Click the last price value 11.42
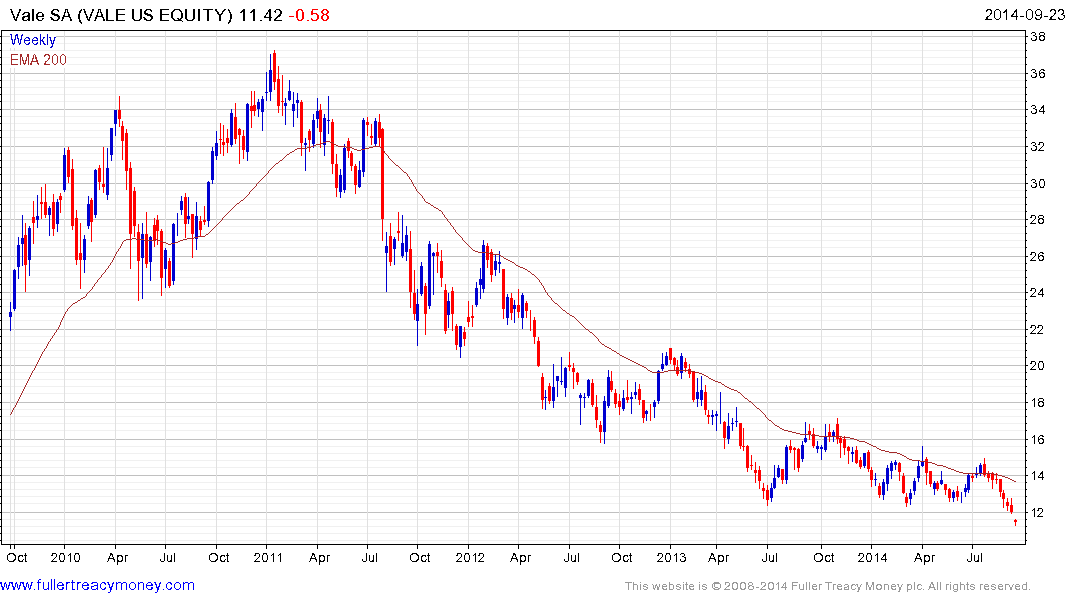 point(261,15)
